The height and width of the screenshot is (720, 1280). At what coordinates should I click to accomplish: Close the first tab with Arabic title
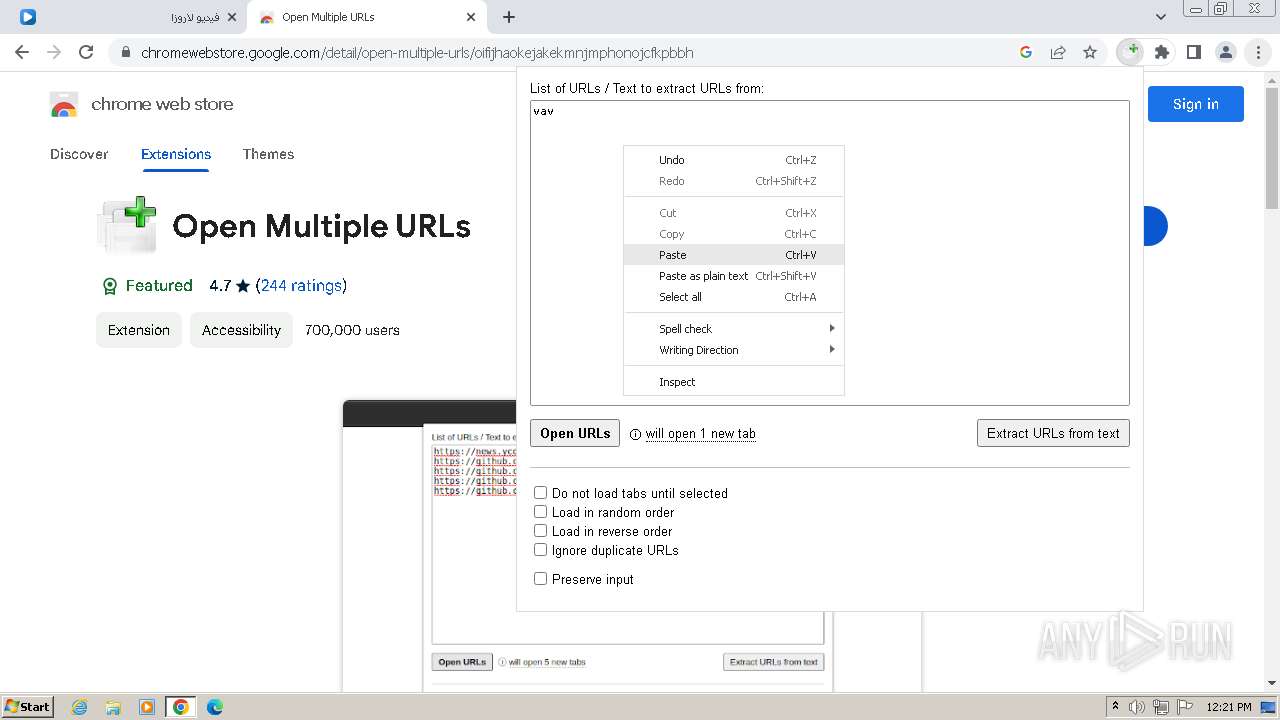[x=232, y=17]
